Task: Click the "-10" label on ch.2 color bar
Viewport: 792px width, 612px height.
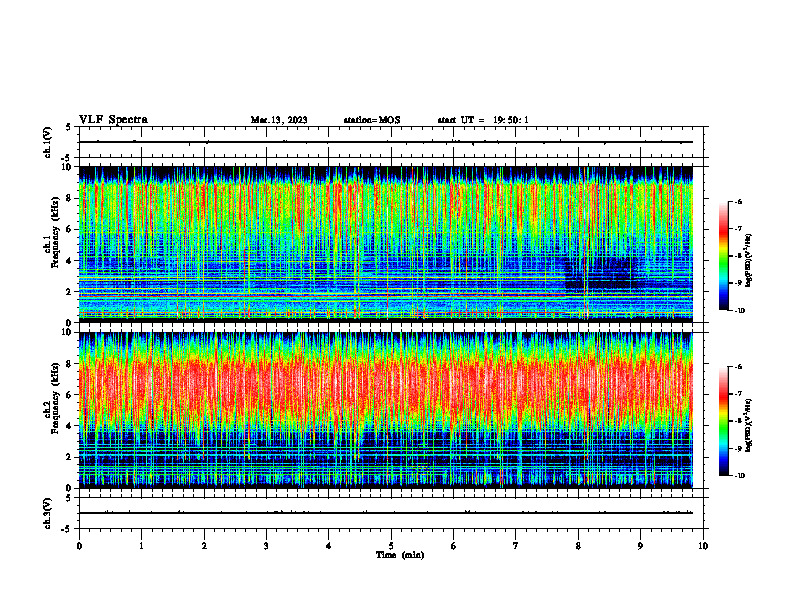Action: click(739, 476)
